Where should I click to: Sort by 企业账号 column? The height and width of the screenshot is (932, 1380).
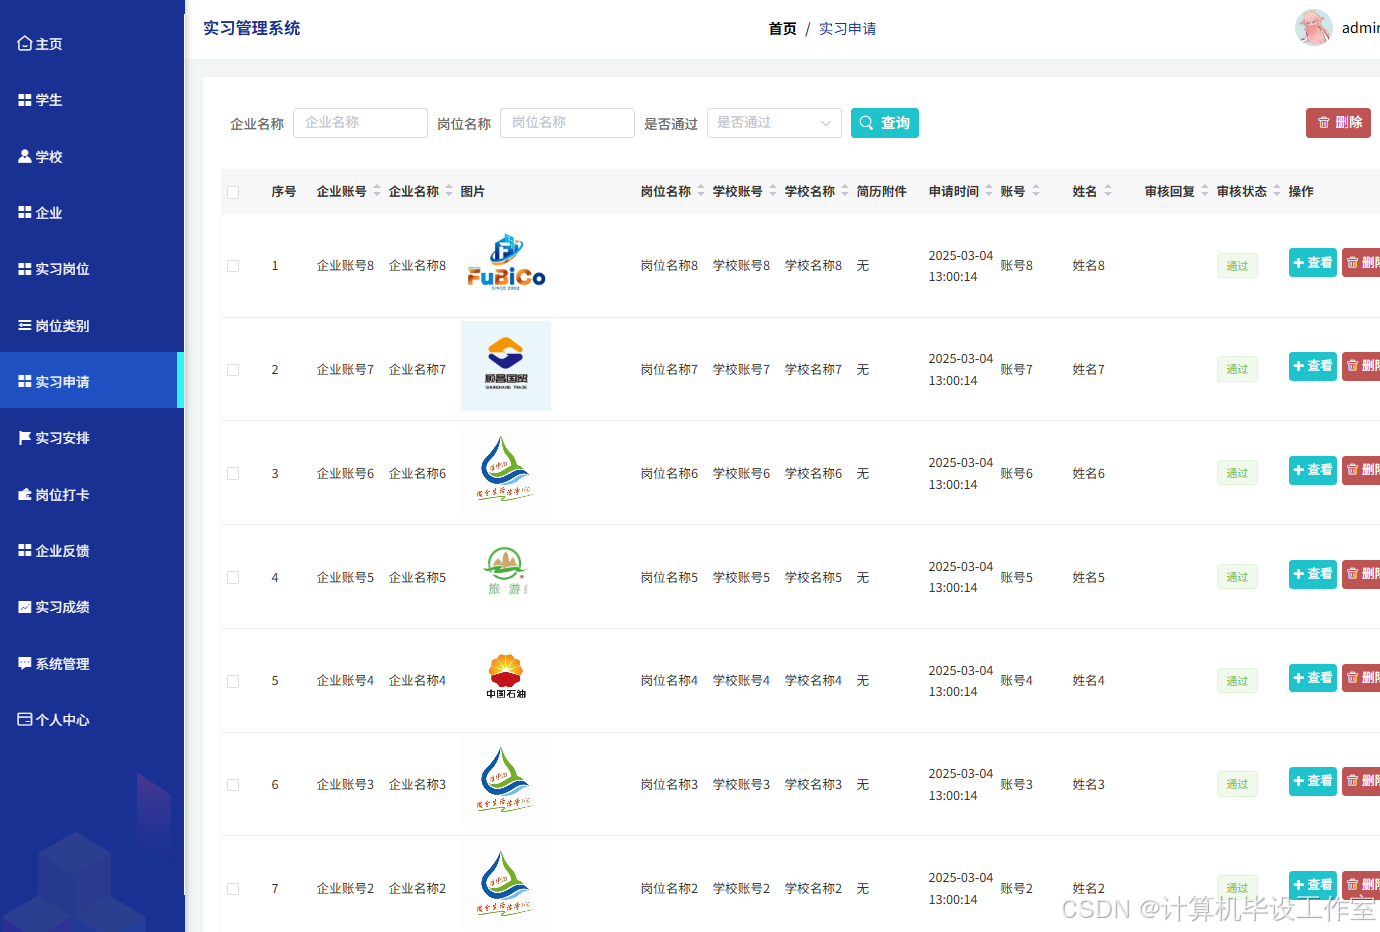377,191
